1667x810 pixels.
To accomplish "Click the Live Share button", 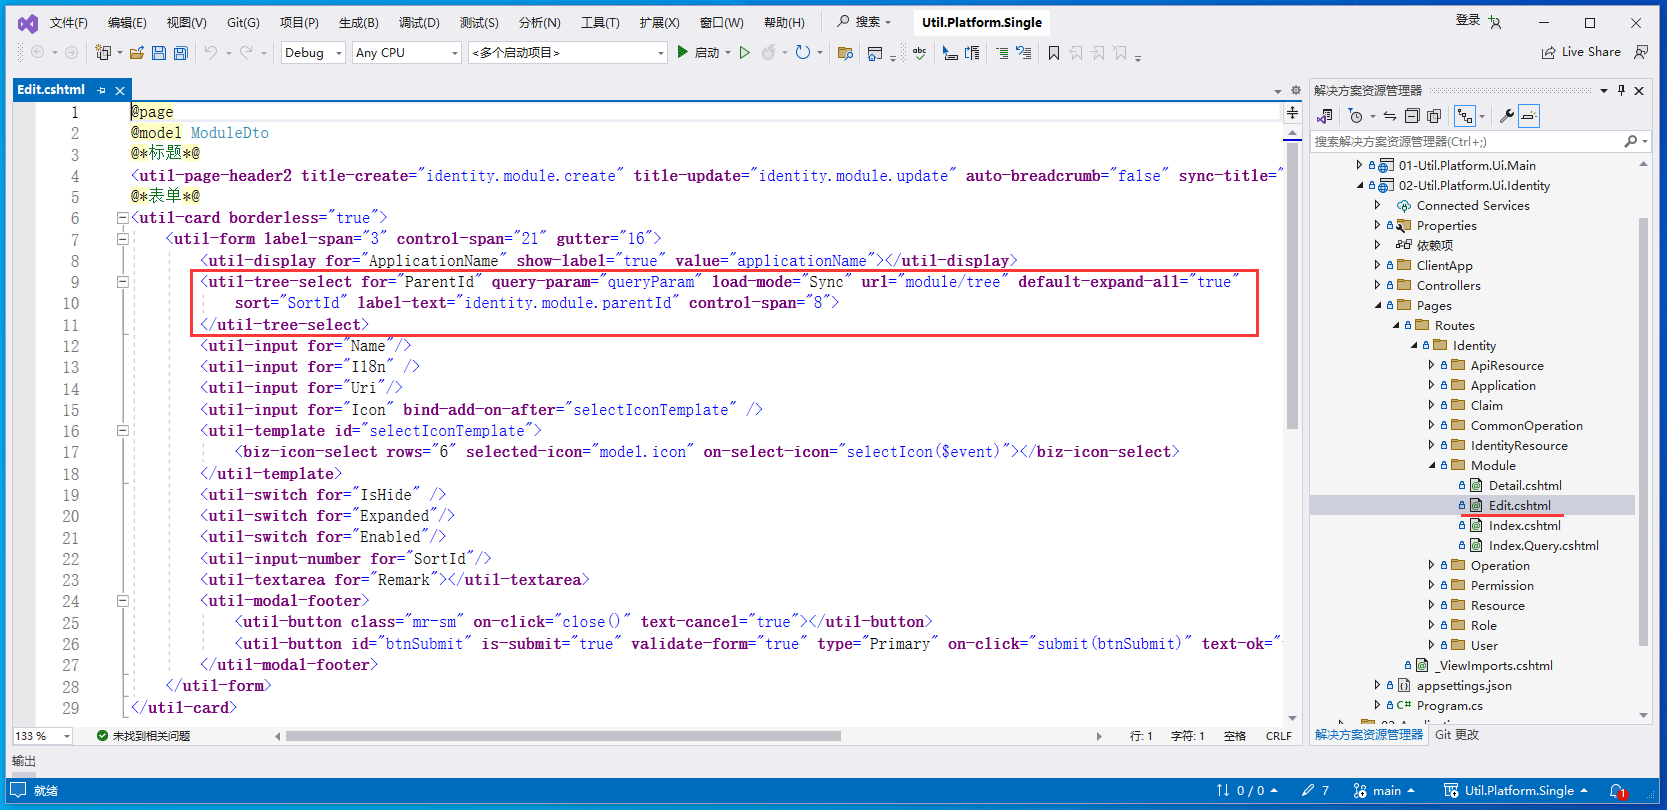I will [1581, 52].
